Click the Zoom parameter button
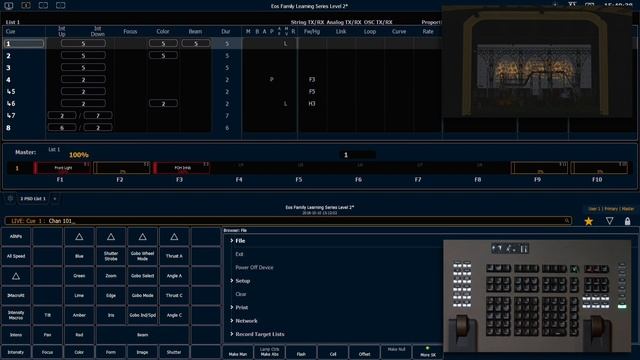640x360 pixels. tap(111, 276)
